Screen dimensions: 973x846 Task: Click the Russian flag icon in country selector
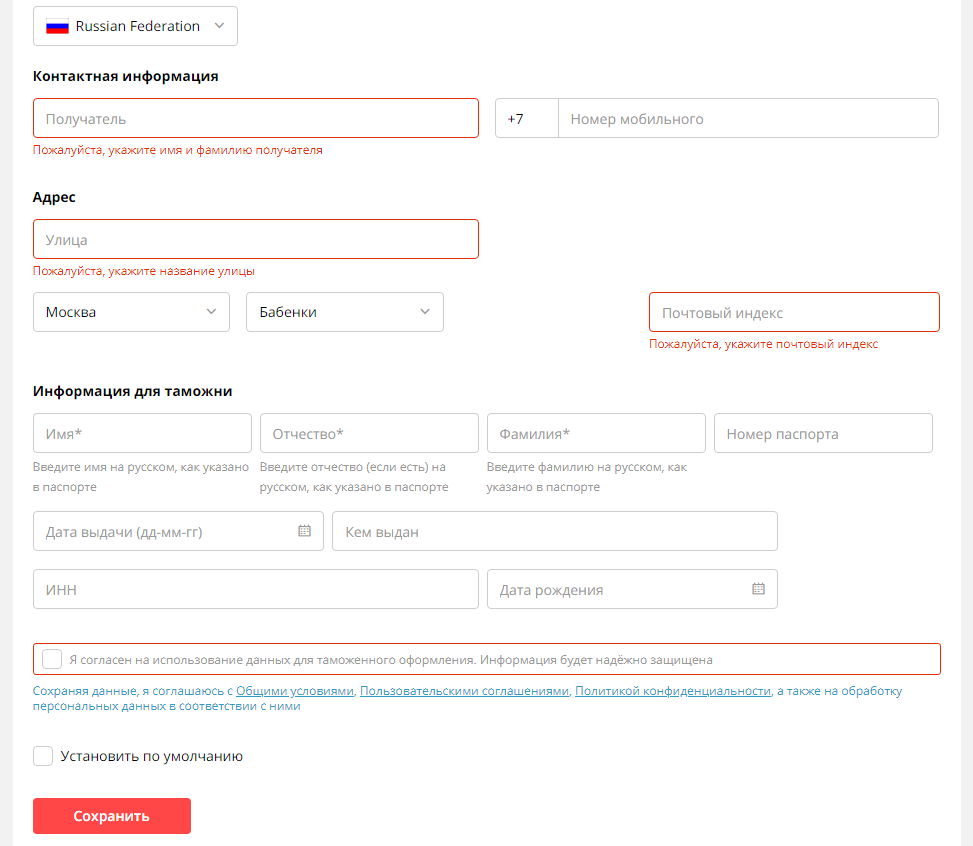pos(57,27)
